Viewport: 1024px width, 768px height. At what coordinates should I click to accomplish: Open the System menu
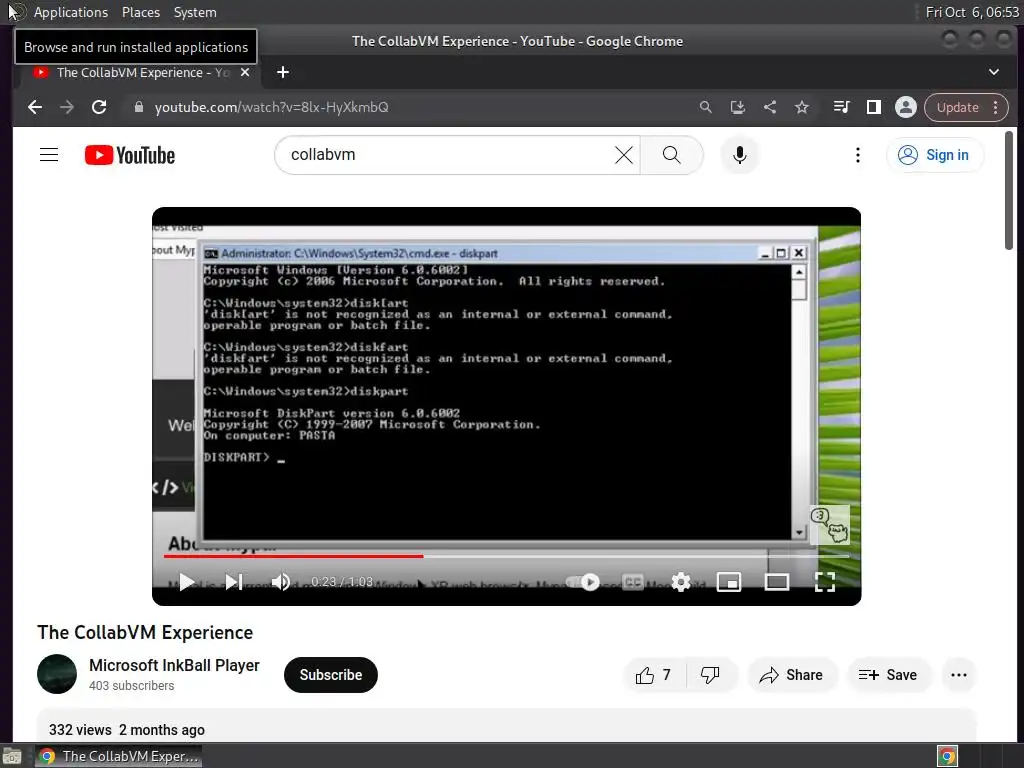[x=195, y=12]
